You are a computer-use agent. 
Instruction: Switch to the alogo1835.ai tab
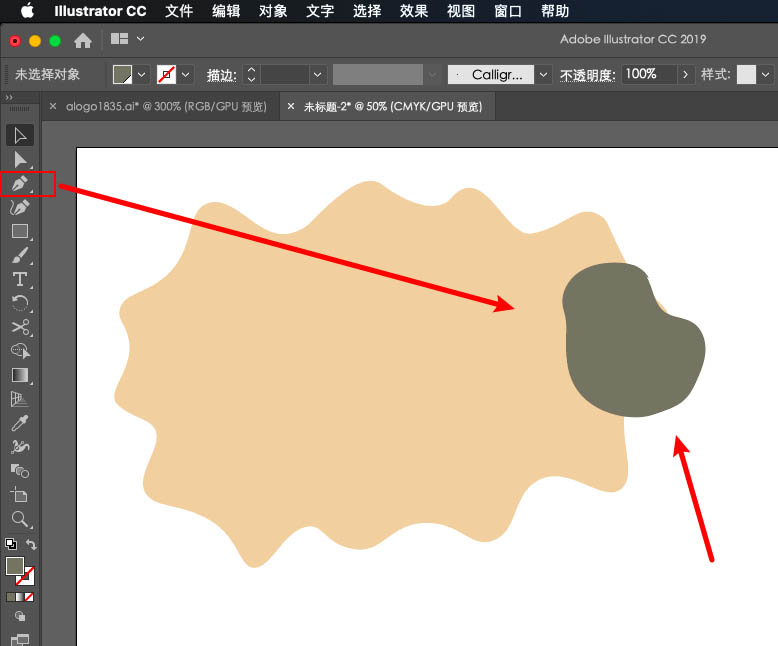pyautogui.click(x=166, y=106)
